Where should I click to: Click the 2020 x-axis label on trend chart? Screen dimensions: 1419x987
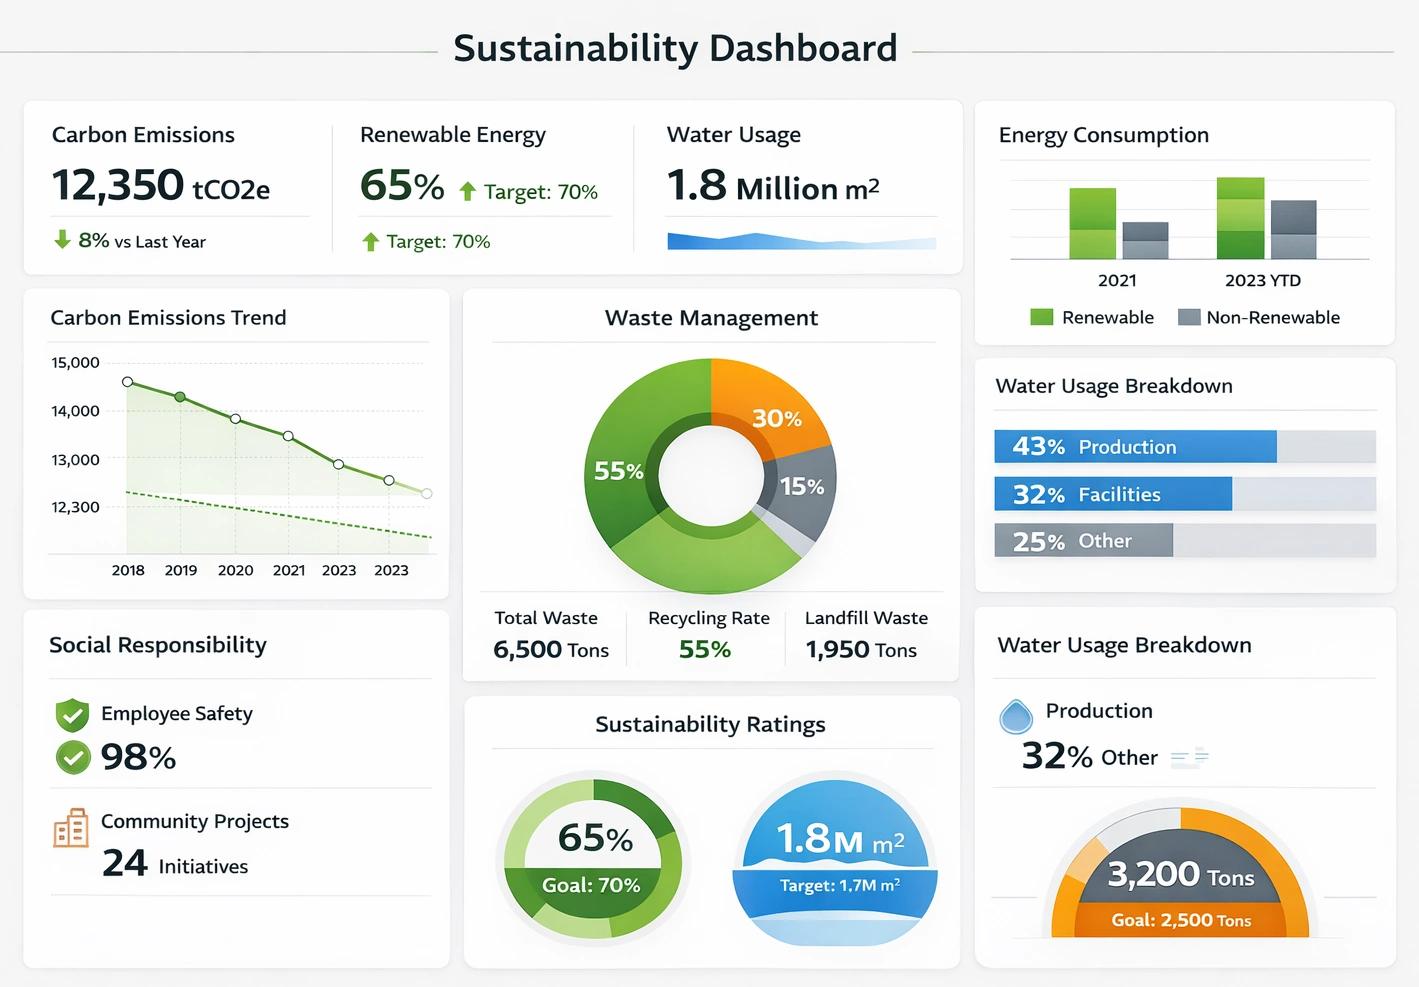236,570
